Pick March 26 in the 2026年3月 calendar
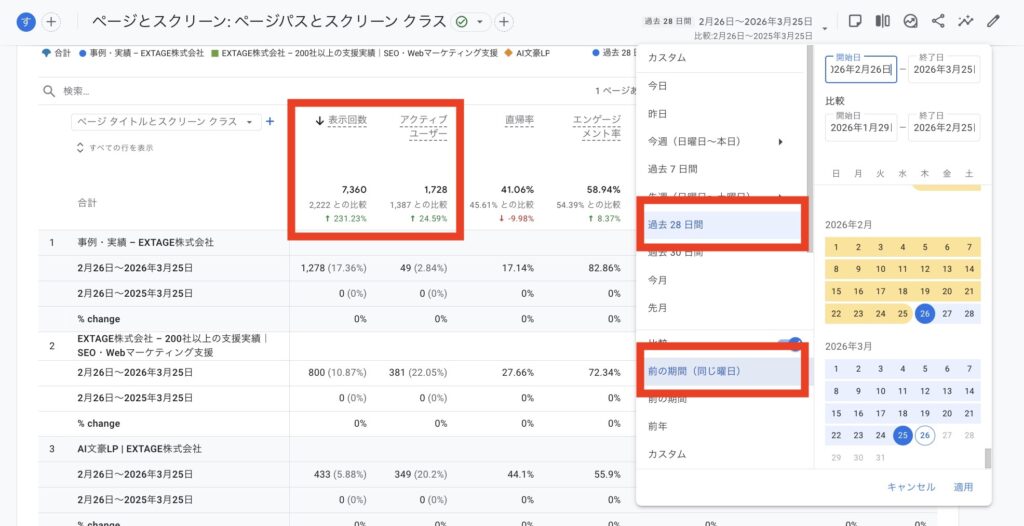Screen dimensions: 1024x526 tap(925, 435)
